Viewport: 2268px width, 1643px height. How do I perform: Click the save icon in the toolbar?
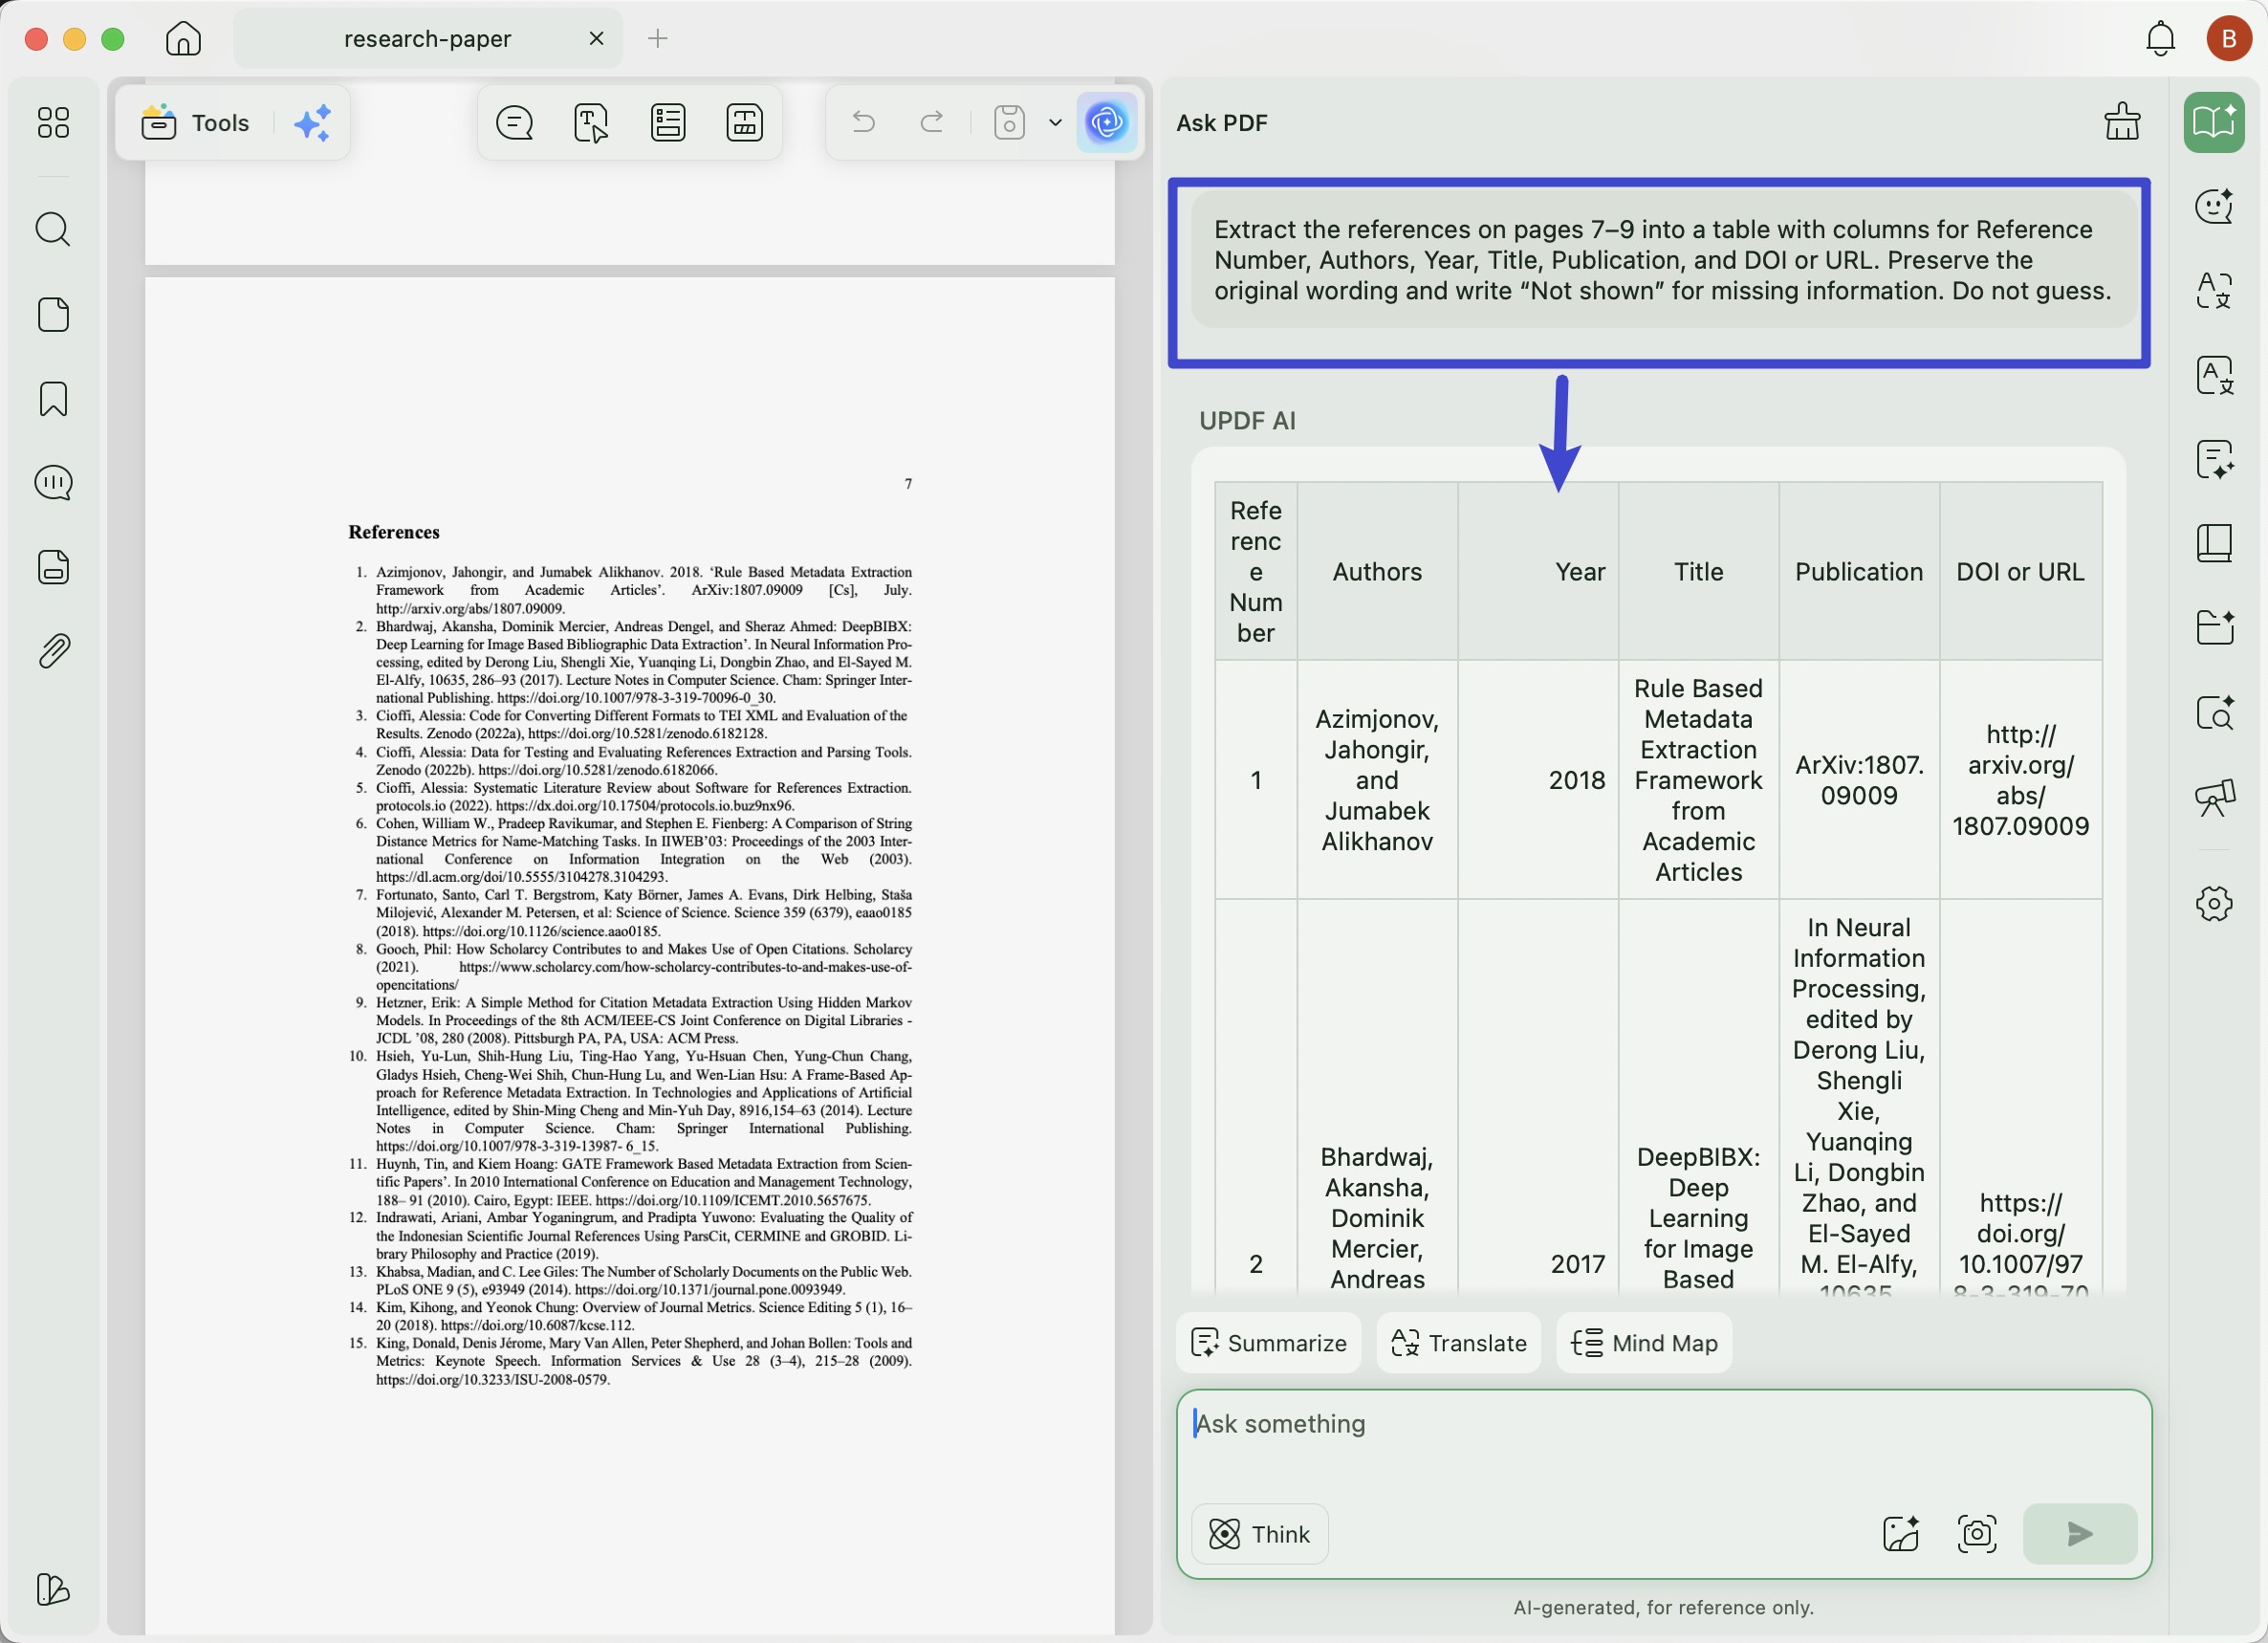point(1009,123)
